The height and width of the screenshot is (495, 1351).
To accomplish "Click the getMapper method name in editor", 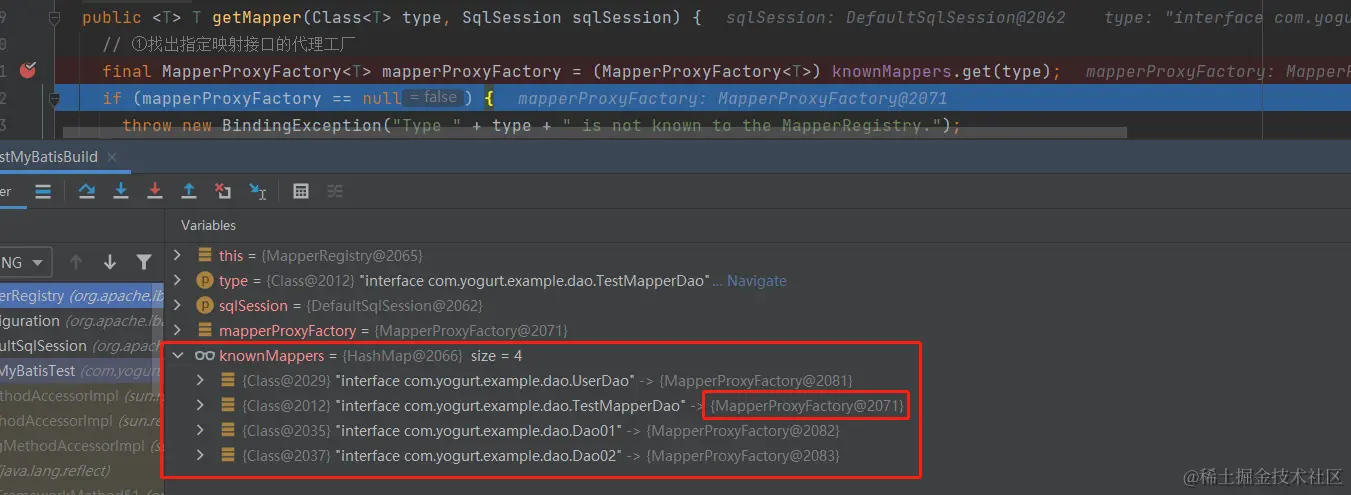I will 256,18.
